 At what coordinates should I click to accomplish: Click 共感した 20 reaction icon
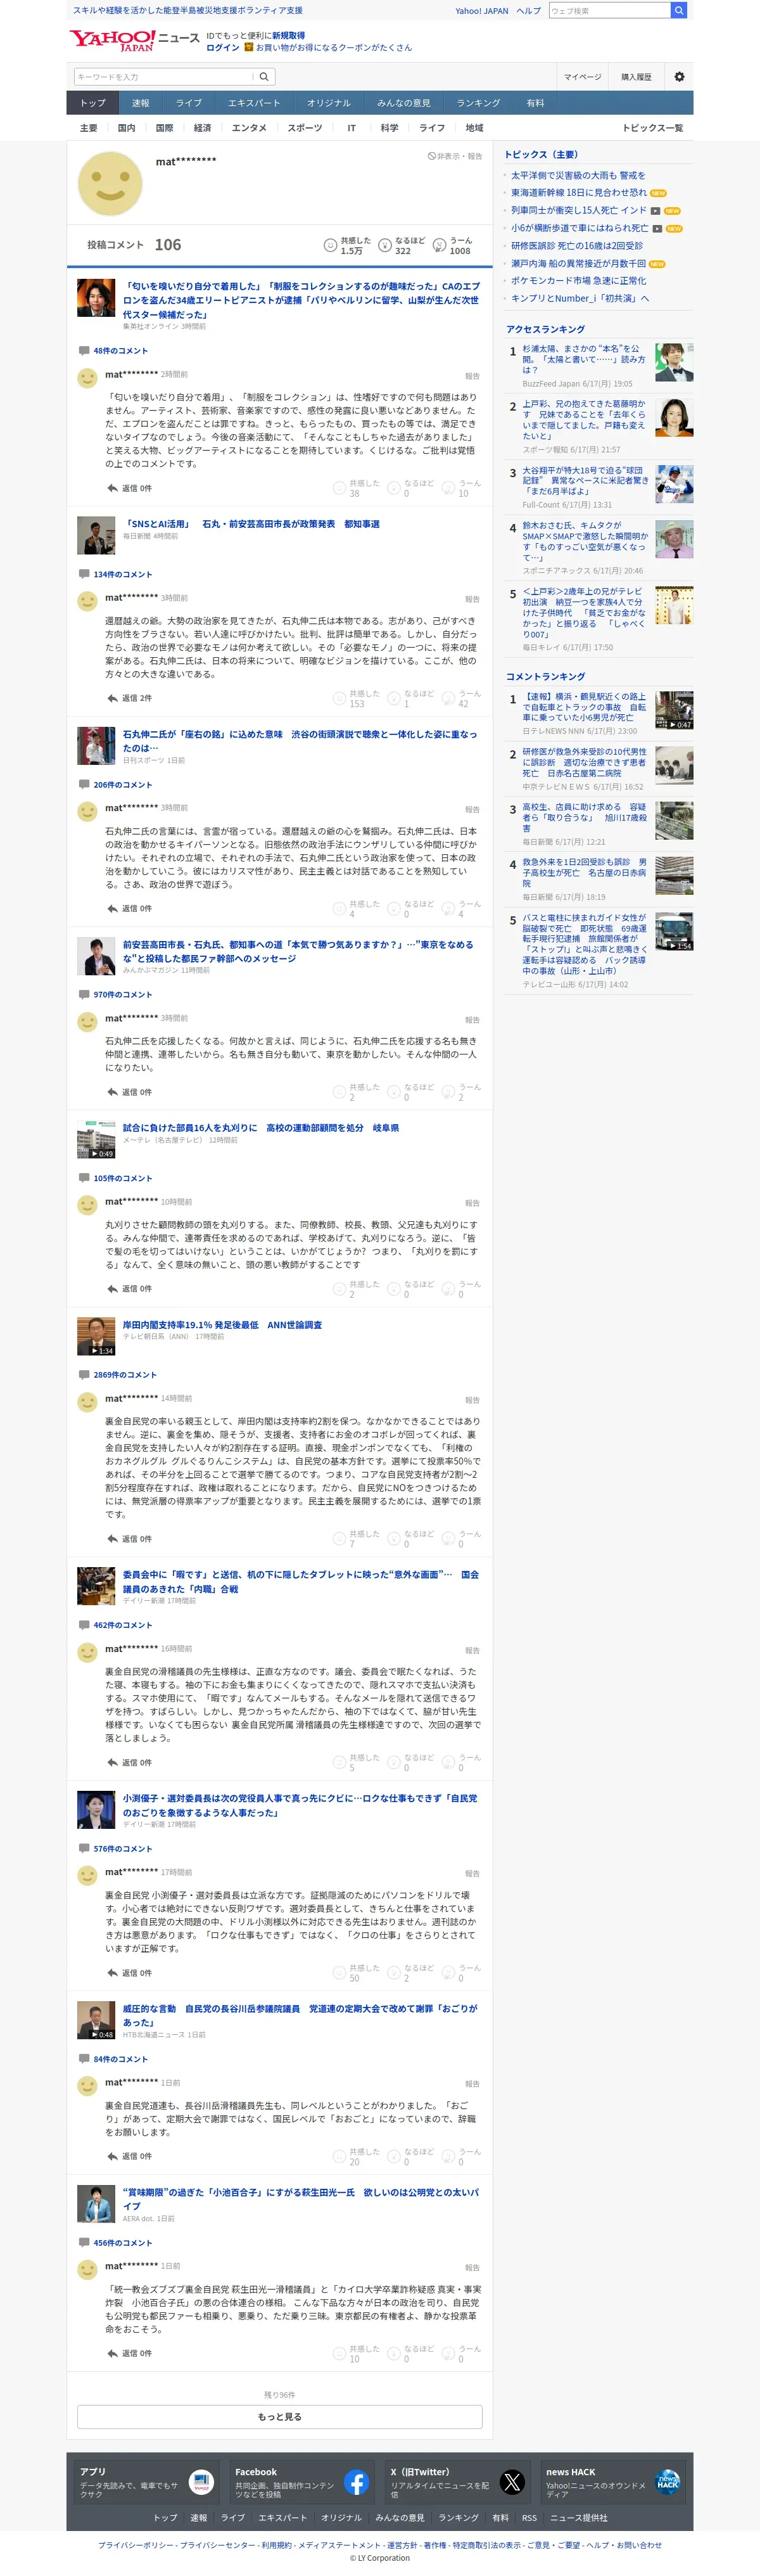[339, 2157]
